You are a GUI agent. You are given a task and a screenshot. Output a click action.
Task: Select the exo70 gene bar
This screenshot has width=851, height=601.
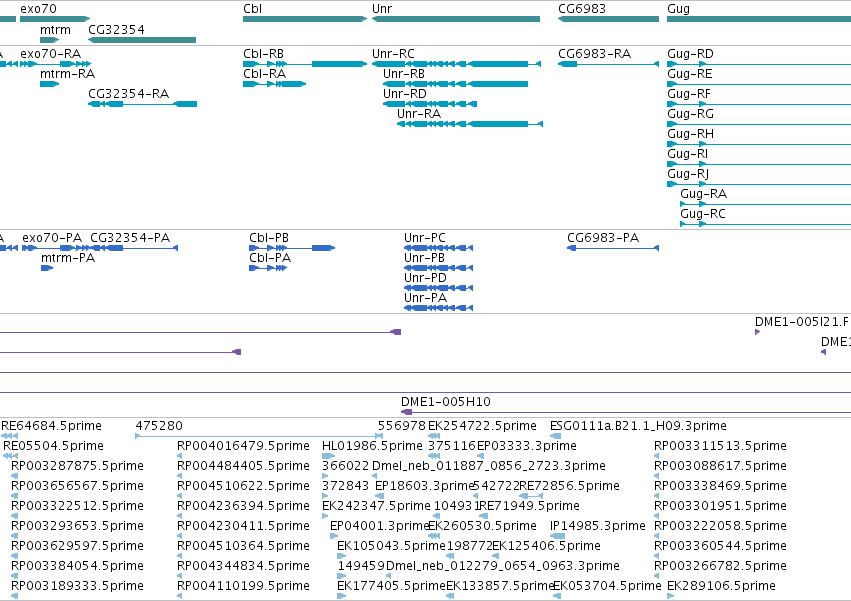point(55,19)
